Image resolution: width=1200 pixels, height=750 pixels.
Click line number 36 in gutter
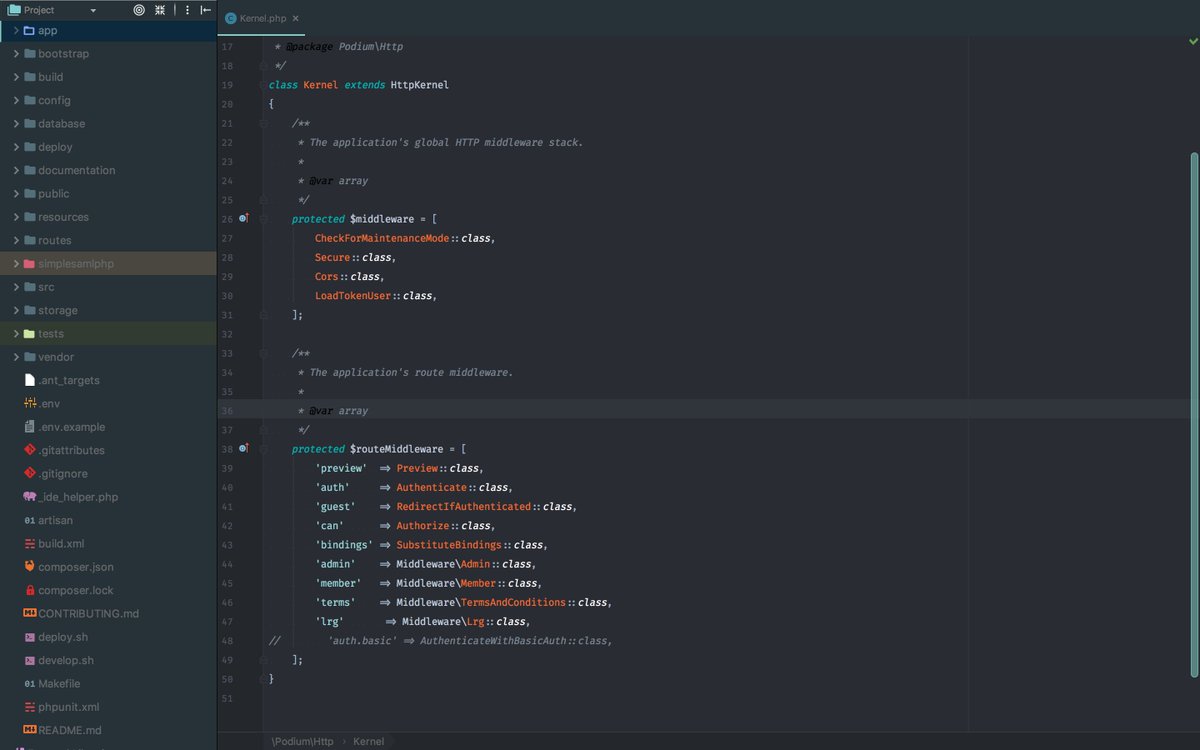point(227,410)
